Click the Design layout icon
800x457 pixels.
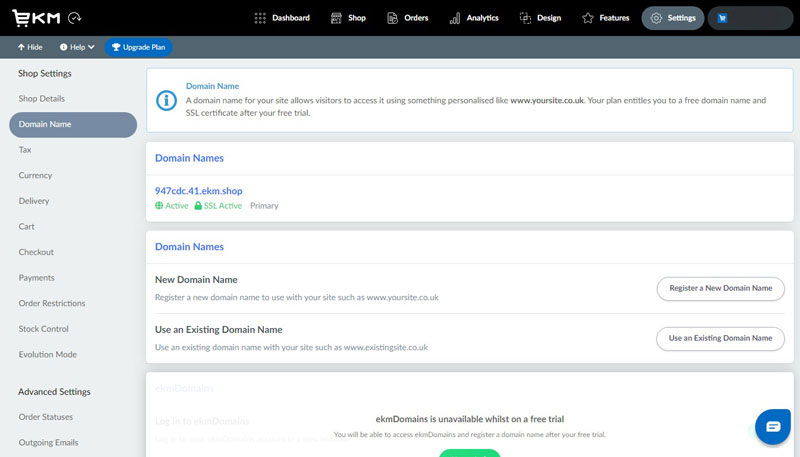526,18
